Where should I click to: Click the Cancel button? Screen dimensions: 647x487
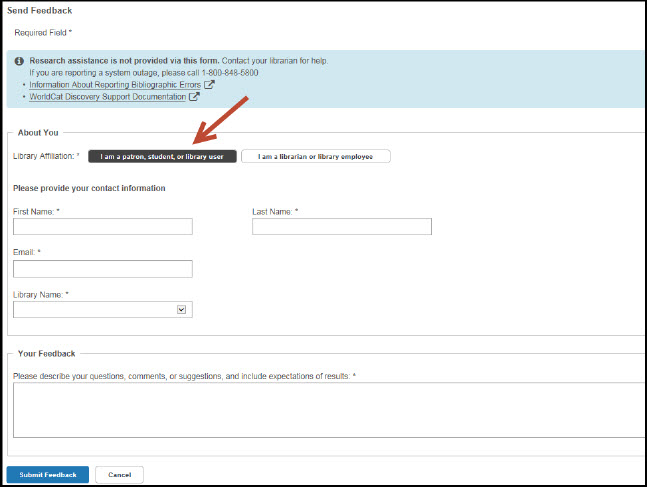pos(120,475)
